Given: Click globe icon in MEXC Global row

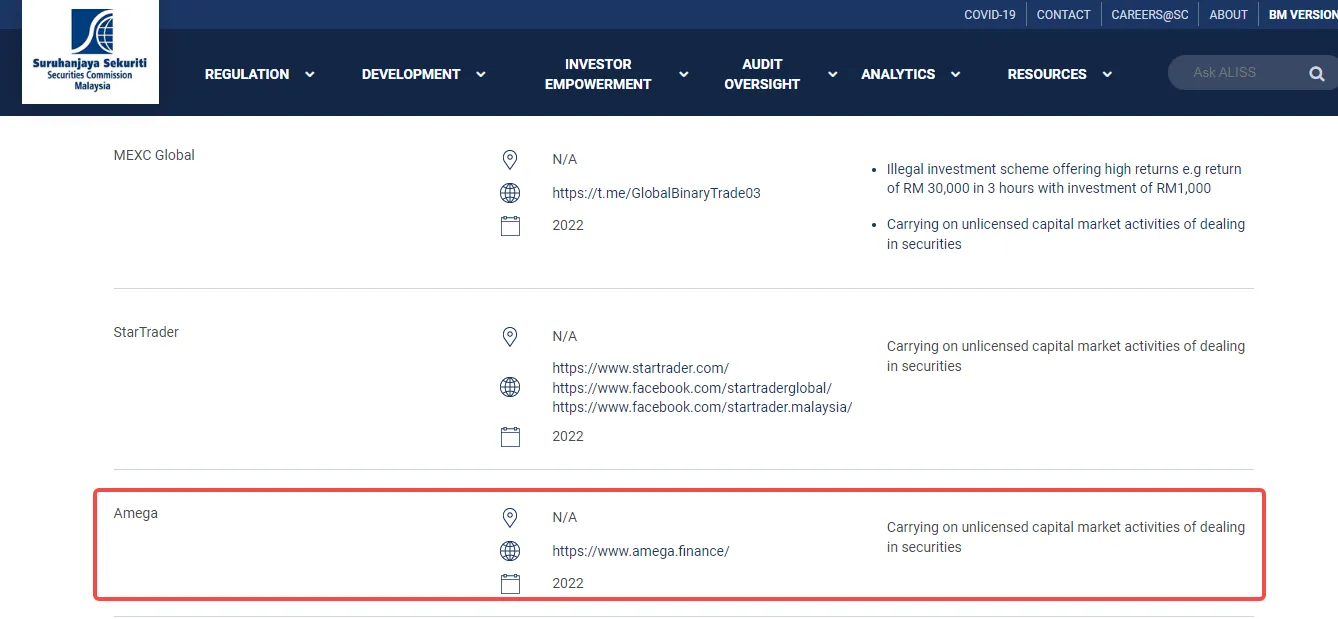Looking at the screenshot, I should click(510, 193).
